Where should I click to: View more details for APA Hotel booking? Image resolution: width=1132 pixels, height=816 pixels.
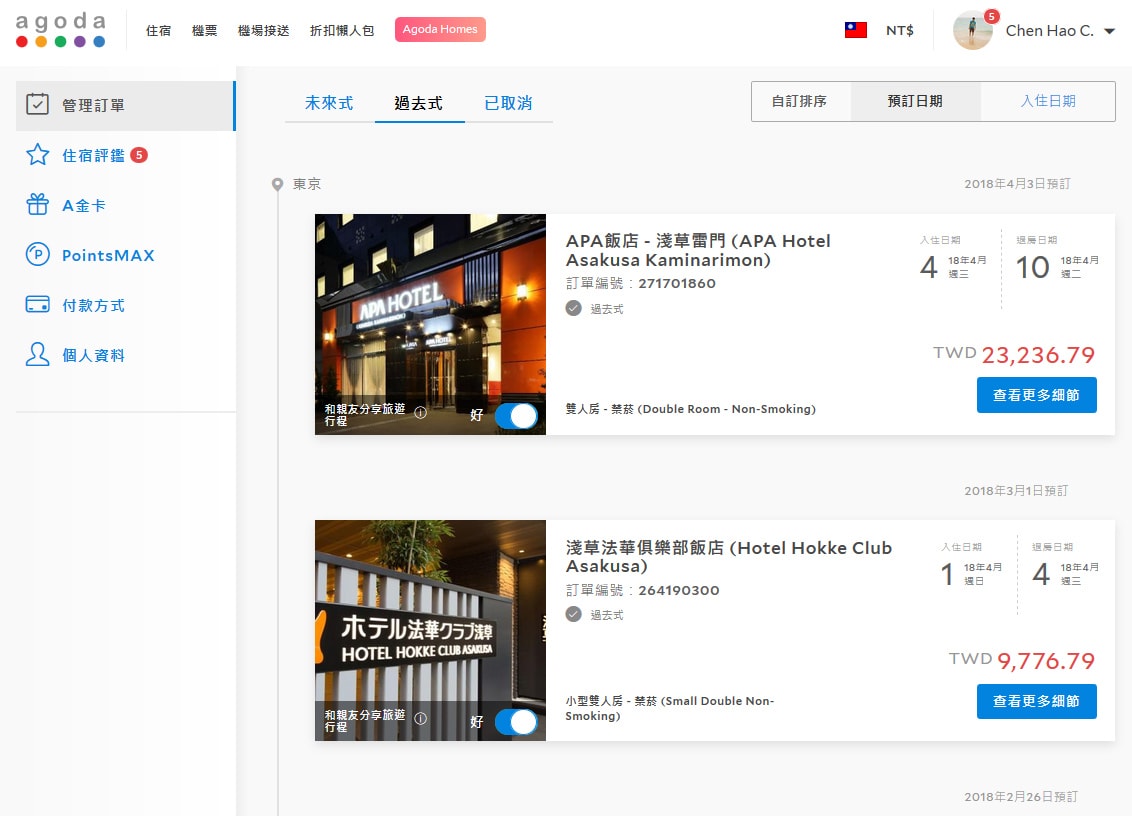tap(1037, 395)
